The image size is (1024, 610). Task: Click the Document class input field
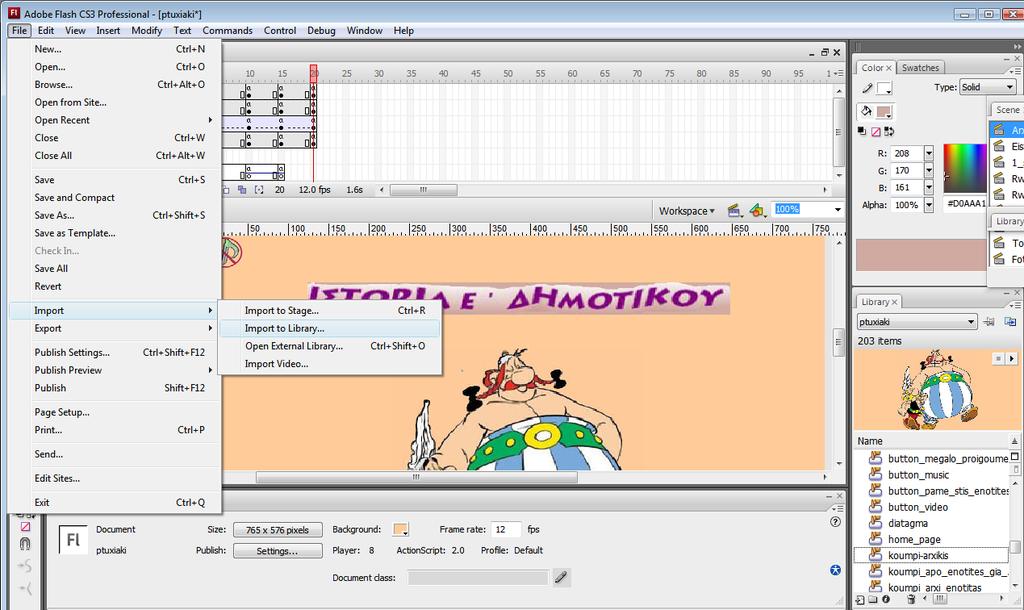(477, 577)
